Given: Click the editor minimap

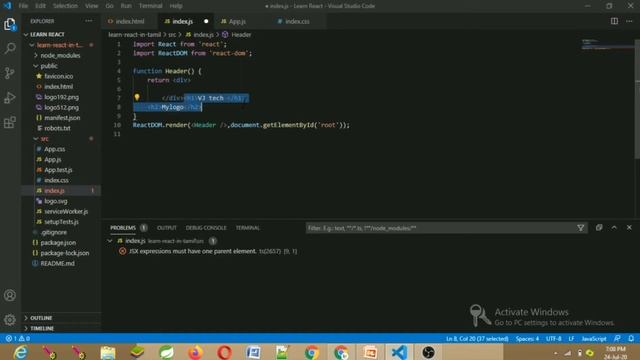Looking at the screenshot, I should tap(607, 44).
